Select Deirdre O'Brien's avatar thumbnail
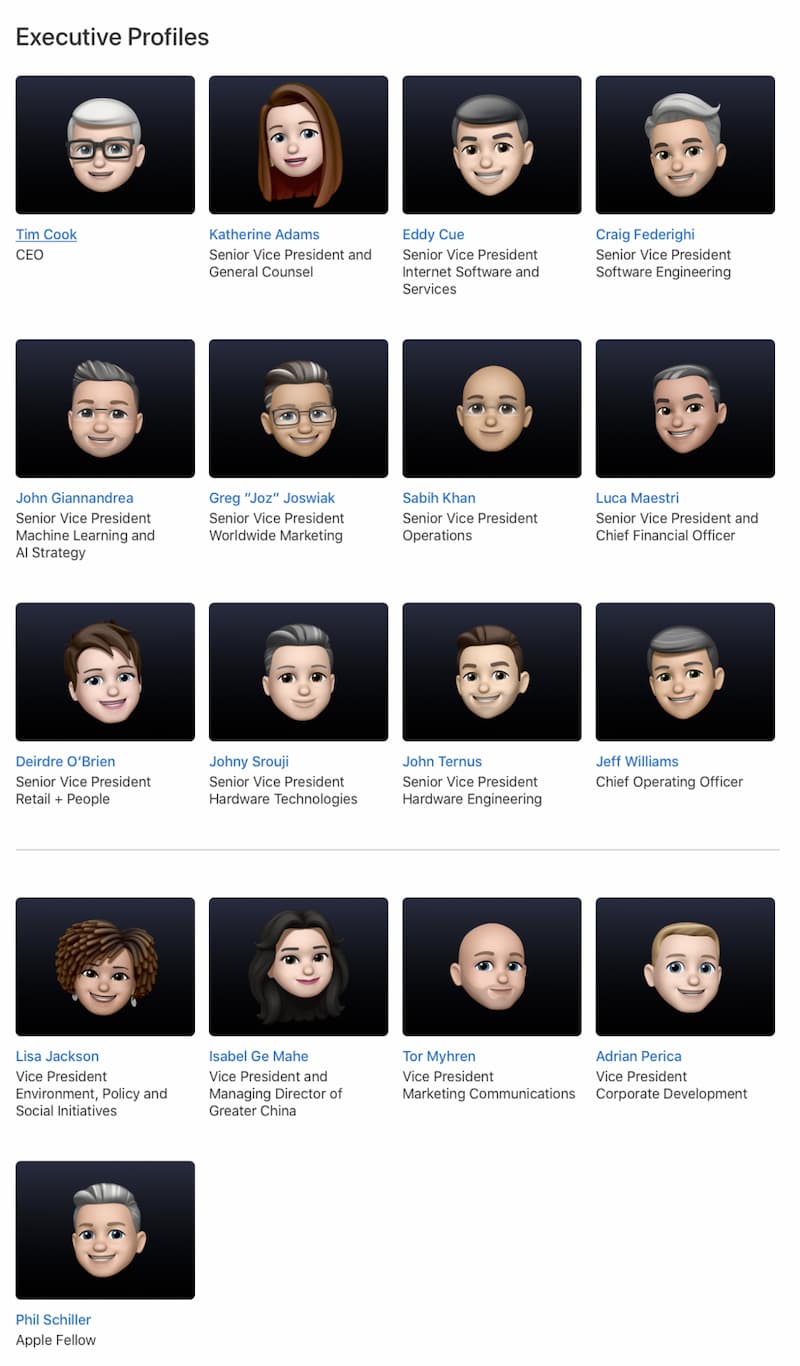The image size is (800, 1366). pos(105,672)
